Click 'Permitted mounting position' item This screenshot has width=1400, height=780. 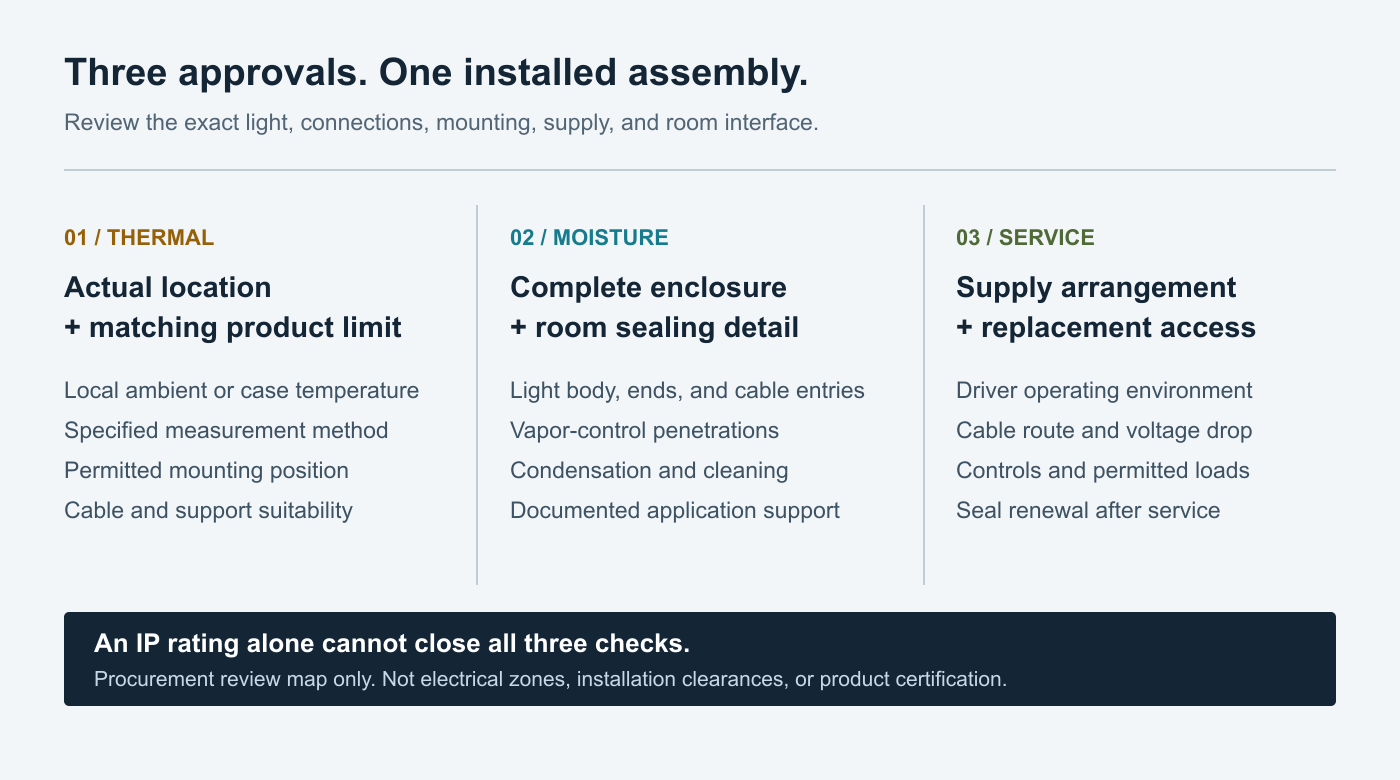(206, 471)
